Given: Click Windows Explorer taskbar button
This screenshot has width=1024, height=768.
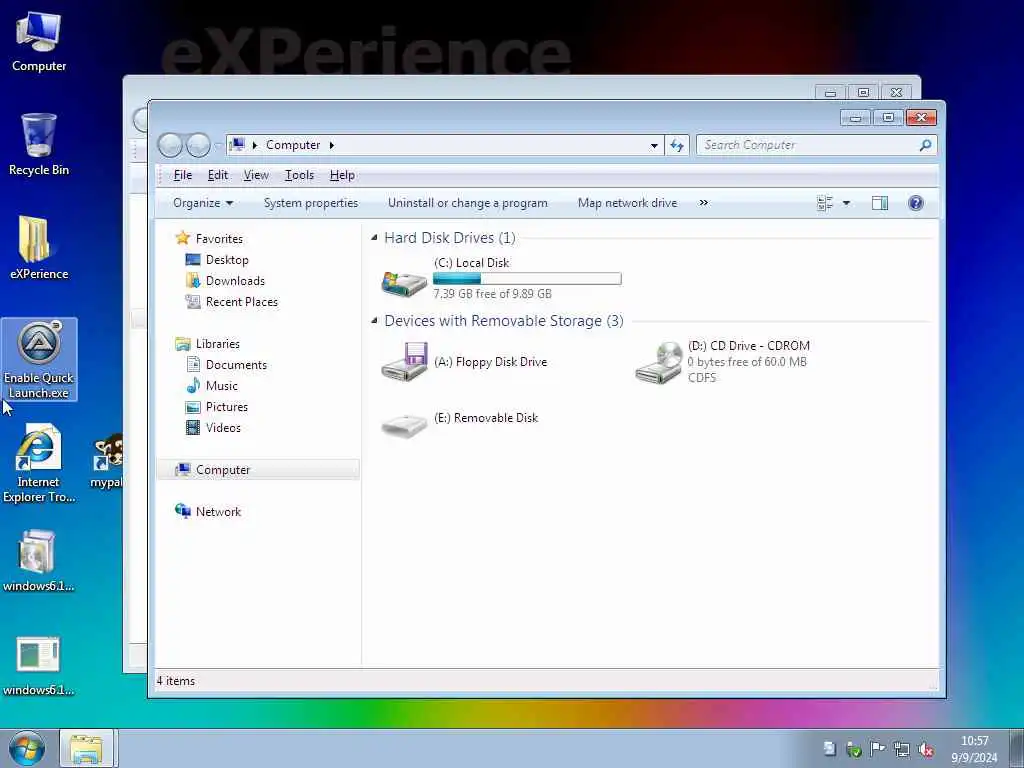Looking at the screenshot, I should coord(87,748).
